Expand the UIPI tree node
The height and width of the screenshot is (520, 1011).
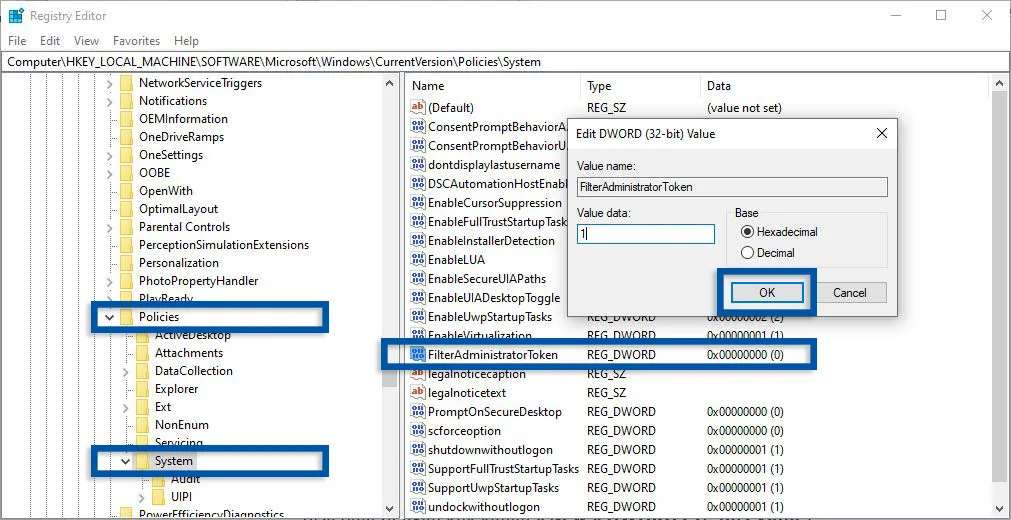click(x=142, y=497)
